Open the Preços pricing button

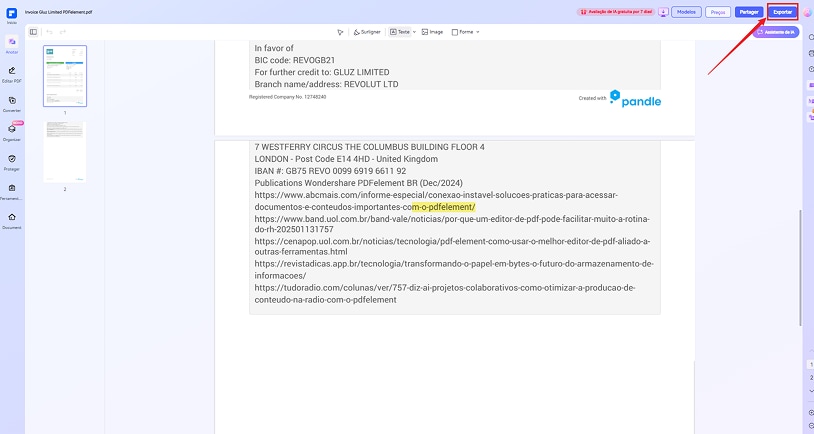click(x=718, y=12)
